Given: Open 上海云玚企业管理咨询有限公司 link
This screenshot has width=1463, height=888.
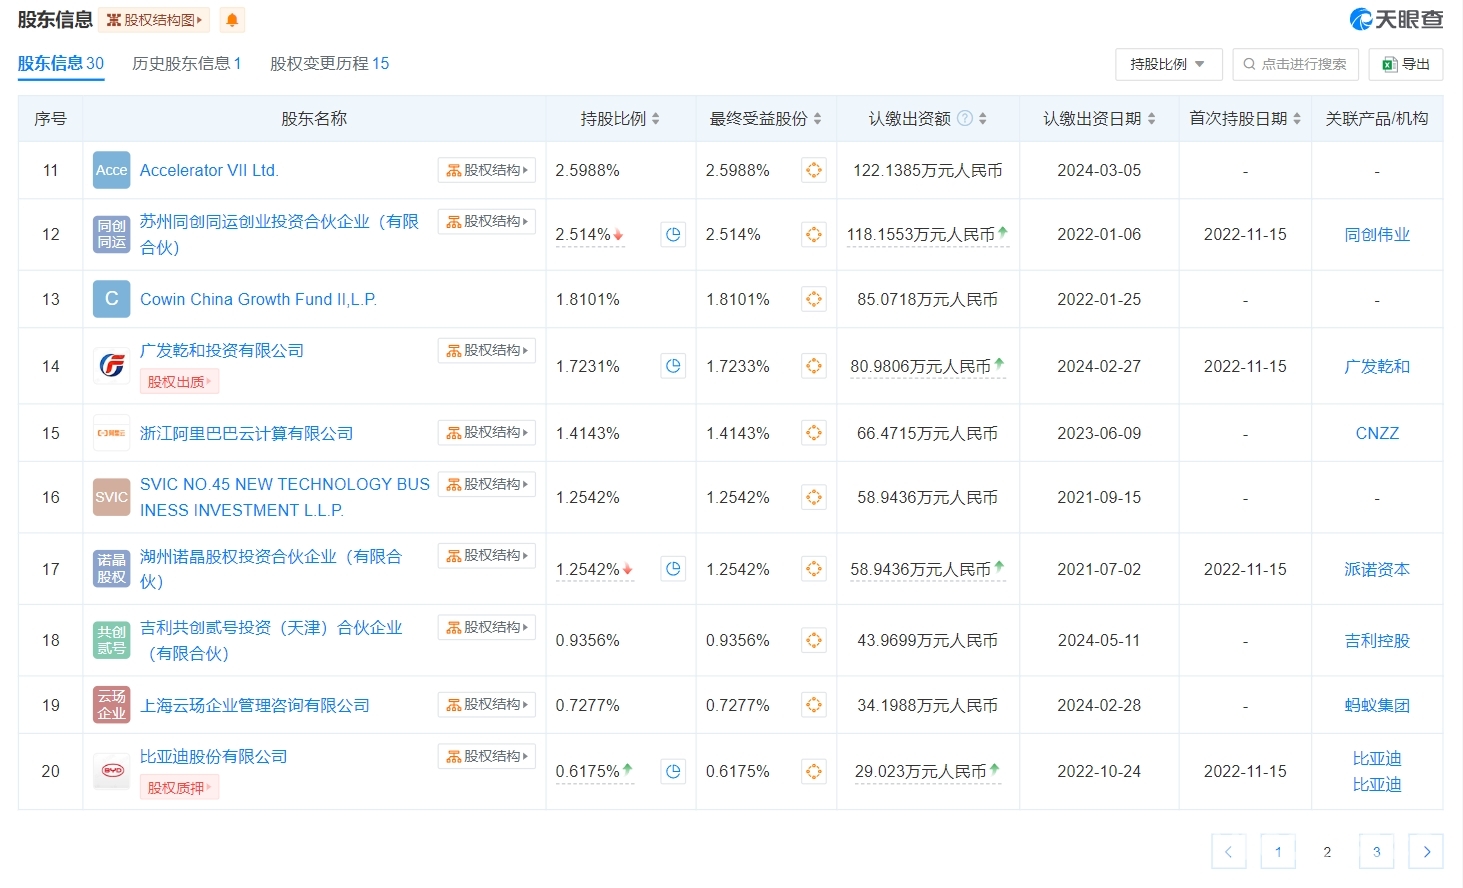Looking at the screenshot, I should [255, 705].
